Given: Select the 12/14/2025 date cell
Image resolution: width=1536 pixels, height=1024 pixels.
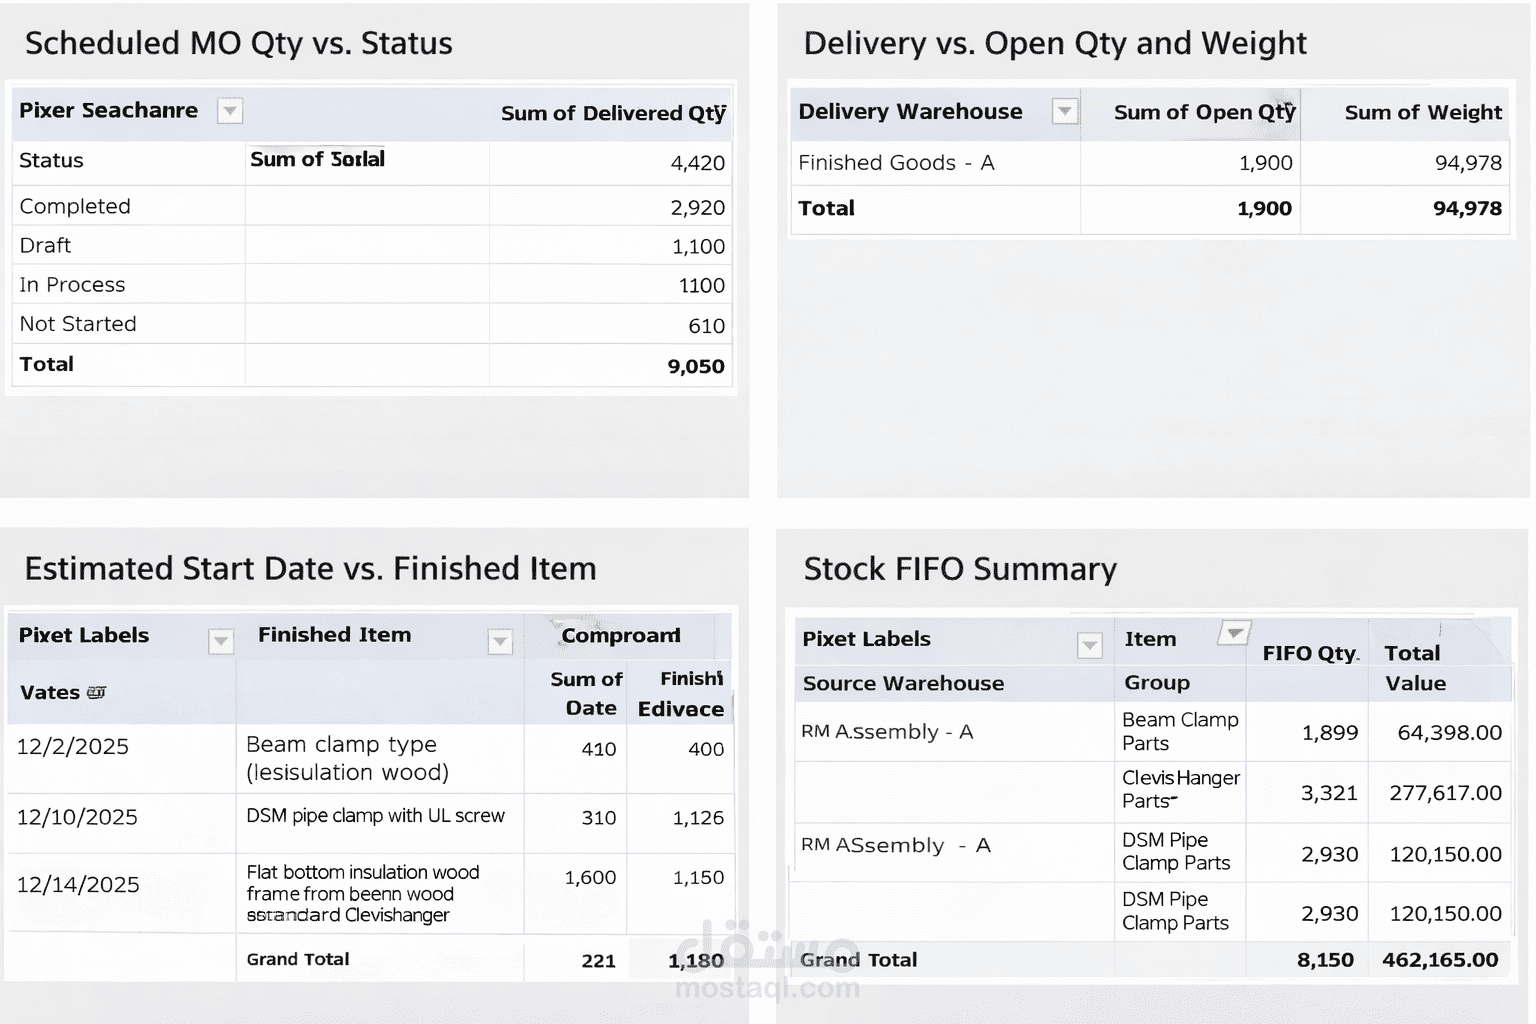Looking at the screenshot, I should 78,885.
